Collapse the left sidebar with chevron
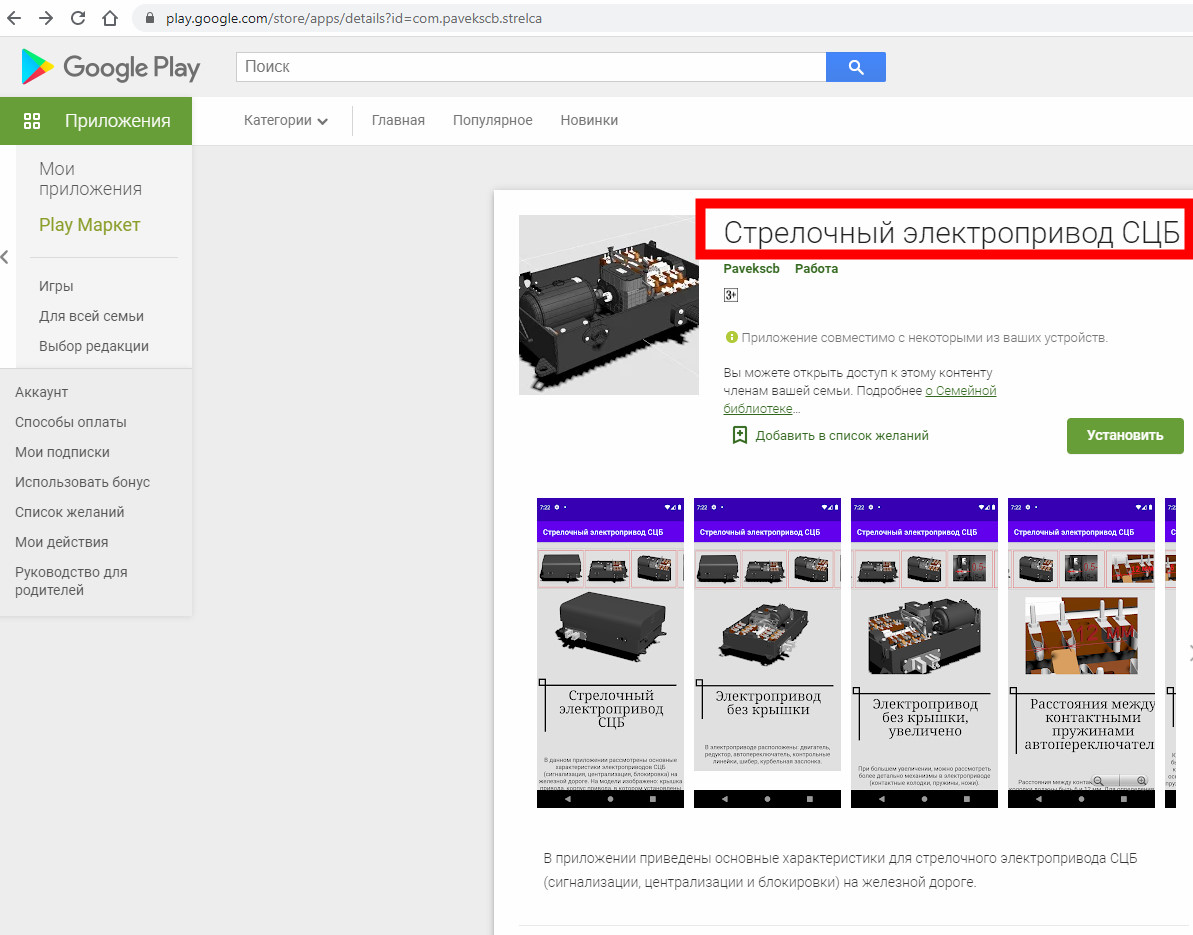 pyautogui.click(x=5, y=257)
